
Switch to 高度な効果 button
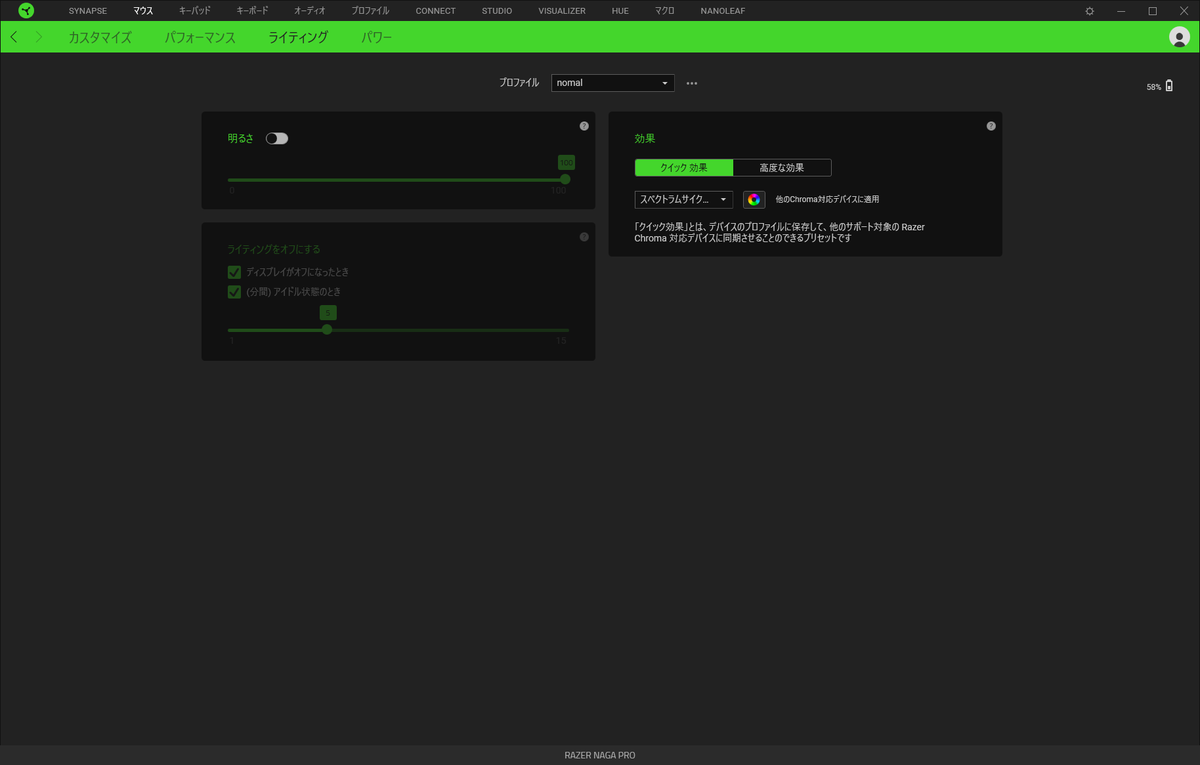(x=782, y=168)
